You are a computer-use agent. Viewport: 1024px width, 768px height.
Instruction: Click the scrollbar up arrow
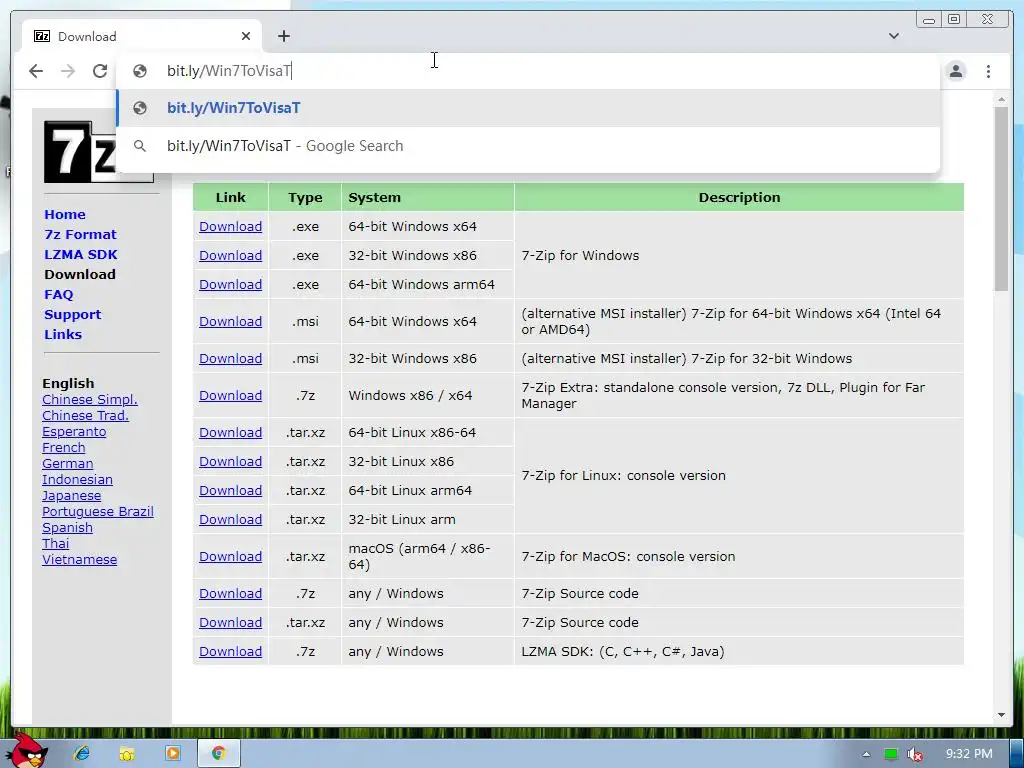1001,99
